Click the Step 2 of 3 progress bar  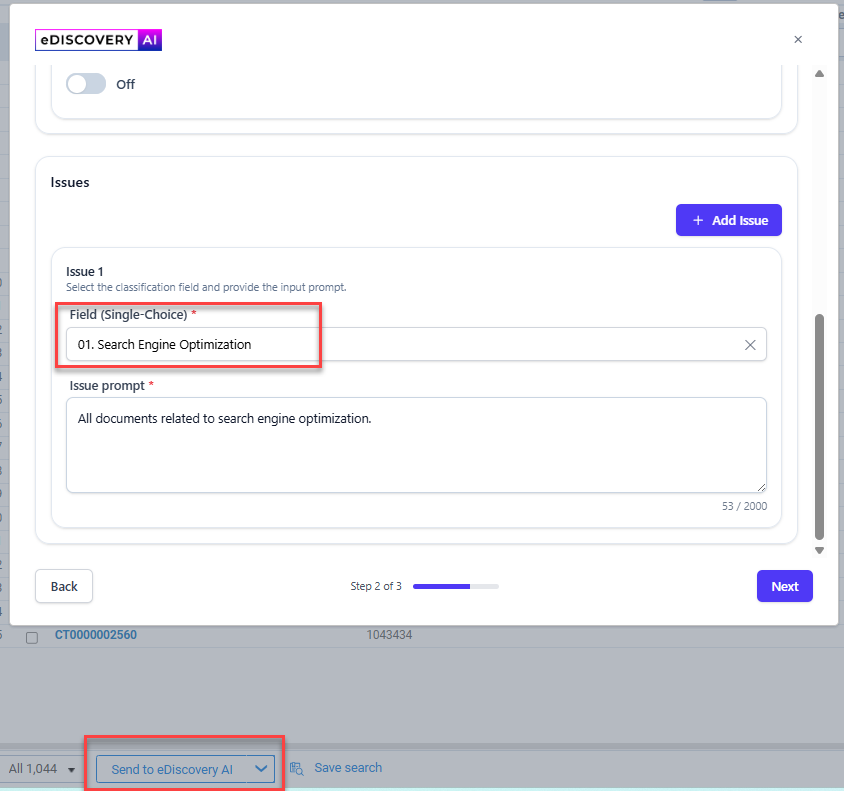pos(455,586)
